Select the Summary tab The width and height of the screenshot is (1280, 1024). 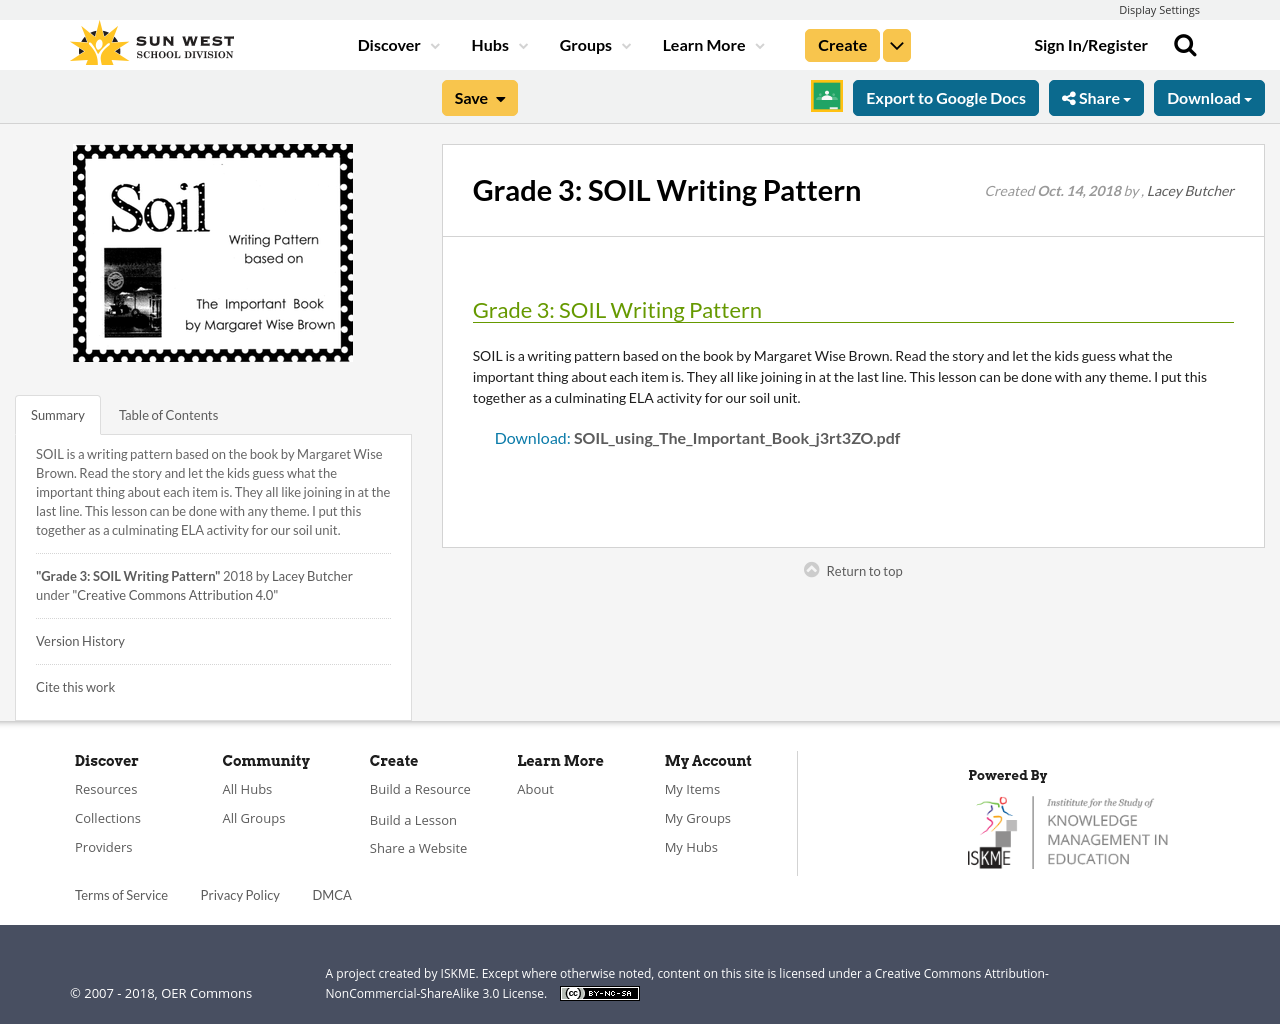58,413
